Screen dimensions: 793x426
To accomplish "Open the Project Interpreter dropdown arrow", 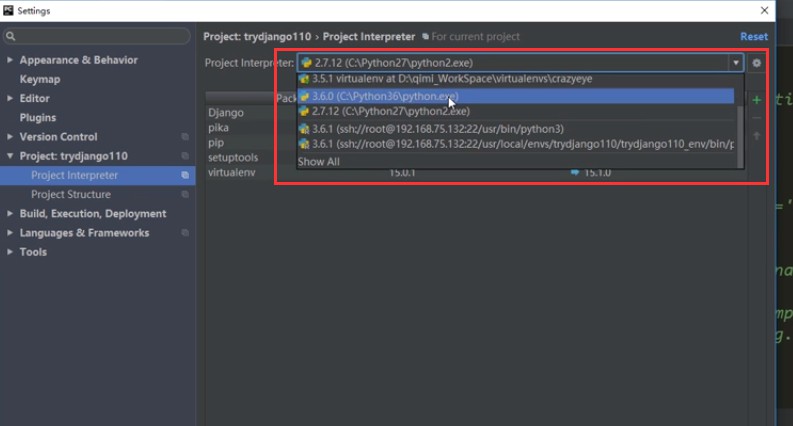I will click(x=736, y=63).
